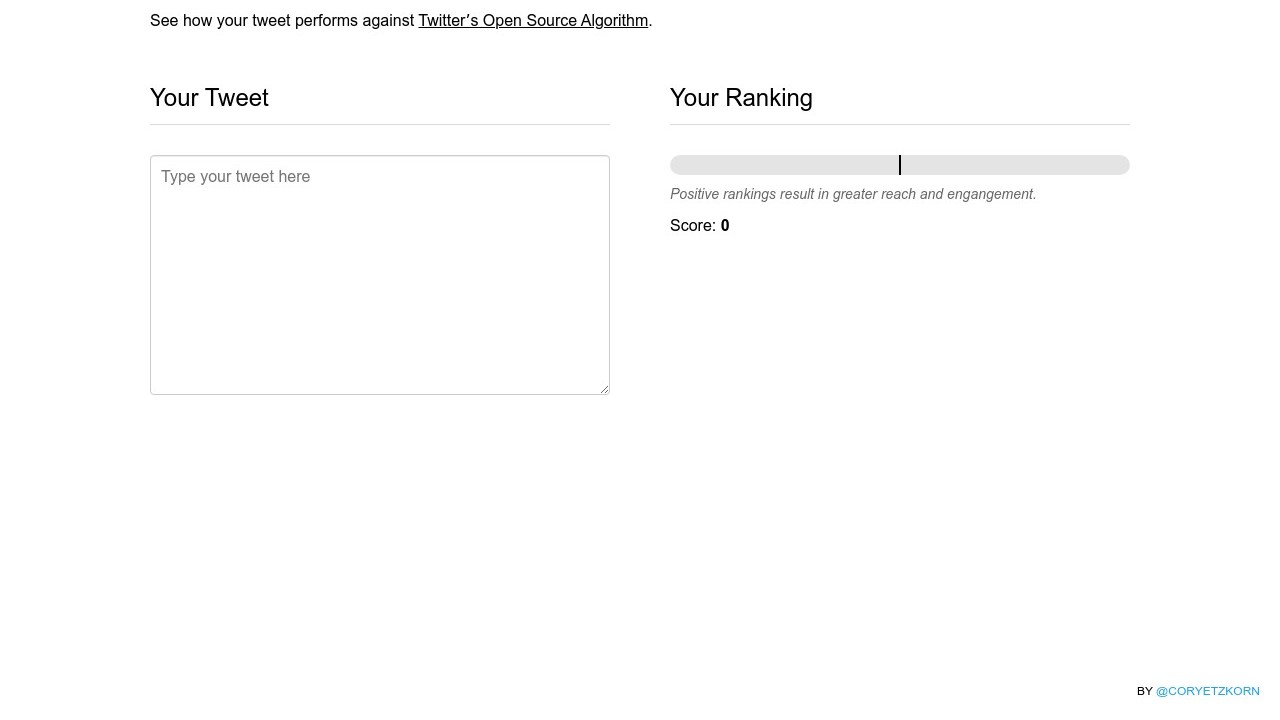Open the @CORYETZKORN author link

[x=1207, y=691]
